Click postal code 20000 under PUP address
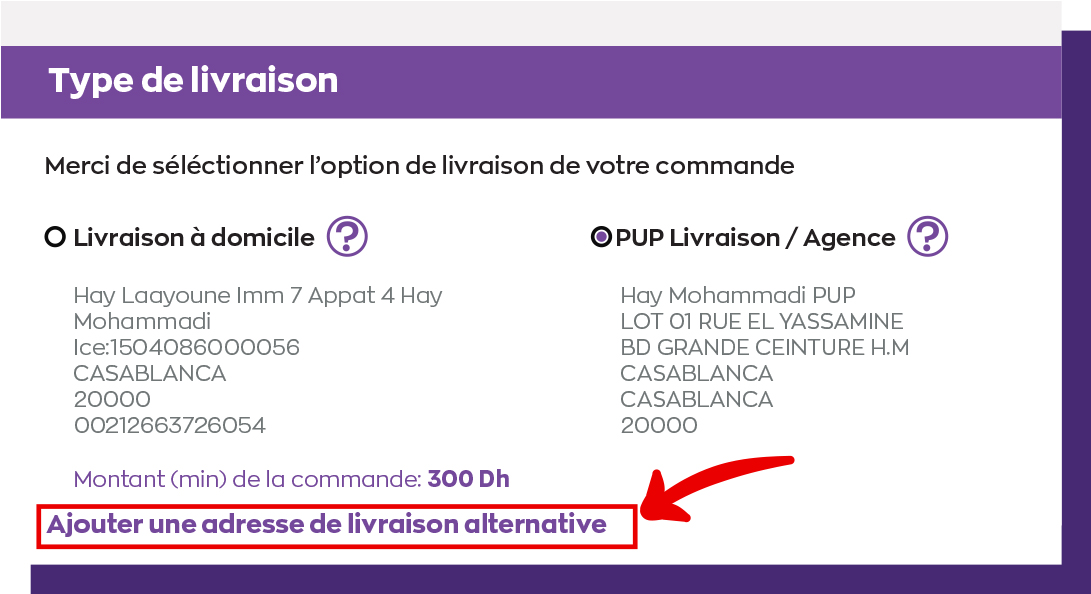Image resolution: width=1091 pixels, height=594 pixels. (659, 425)
